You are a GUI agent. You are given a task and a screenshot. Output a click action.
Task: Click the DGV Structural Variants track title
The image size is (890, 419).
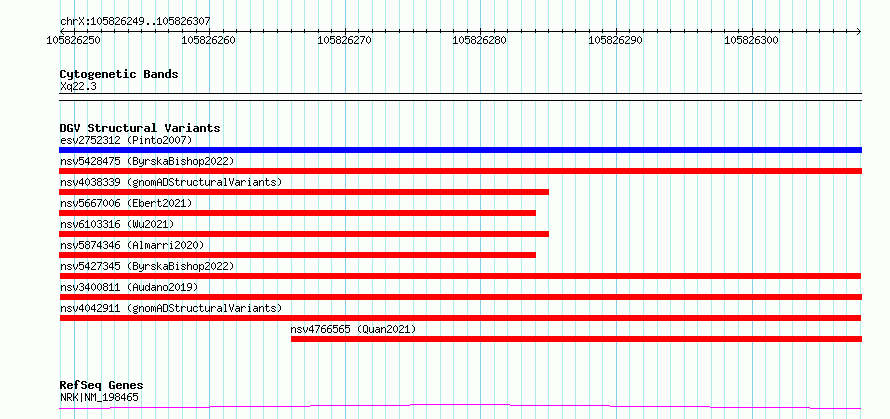140,128
